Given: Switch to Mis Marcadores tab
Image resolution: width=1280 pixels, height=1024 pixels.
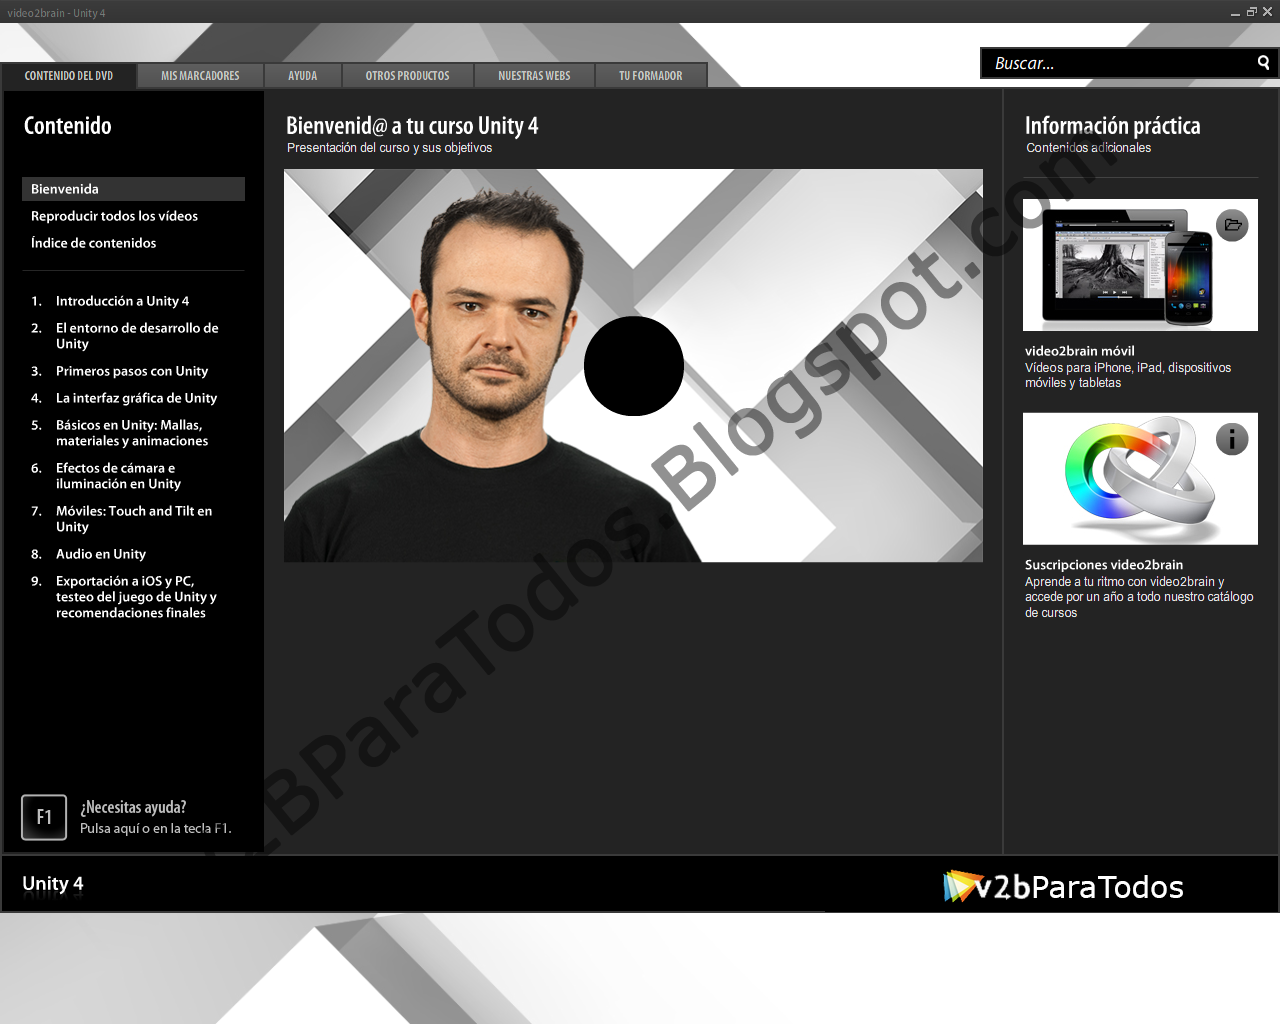Looking at the screenshot, I should (200, 76).
